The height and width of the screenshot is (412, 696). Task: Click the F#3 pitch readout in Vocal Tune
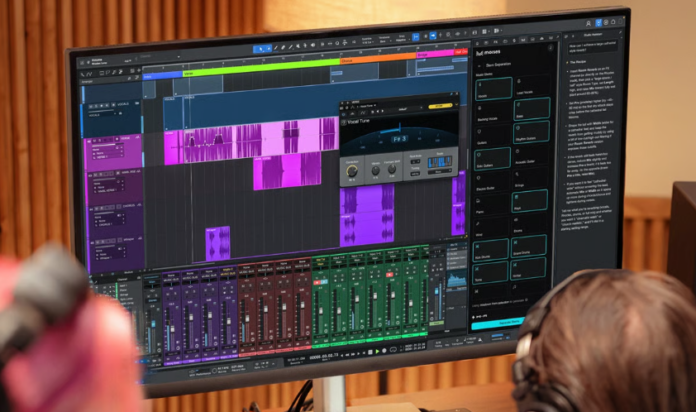[x=398, y=139]
